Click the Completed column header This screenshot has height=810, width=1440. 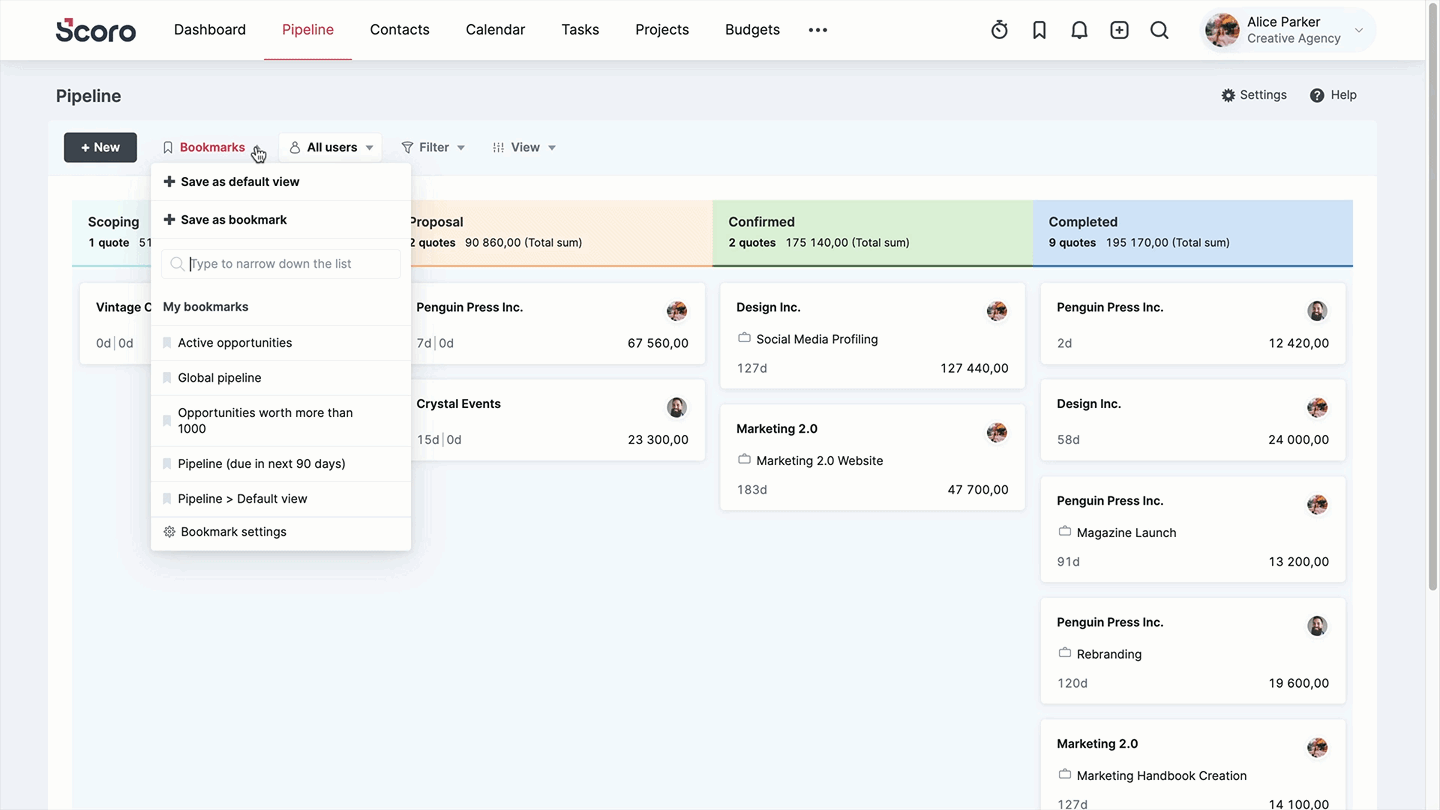click(x=1192, y=232)
